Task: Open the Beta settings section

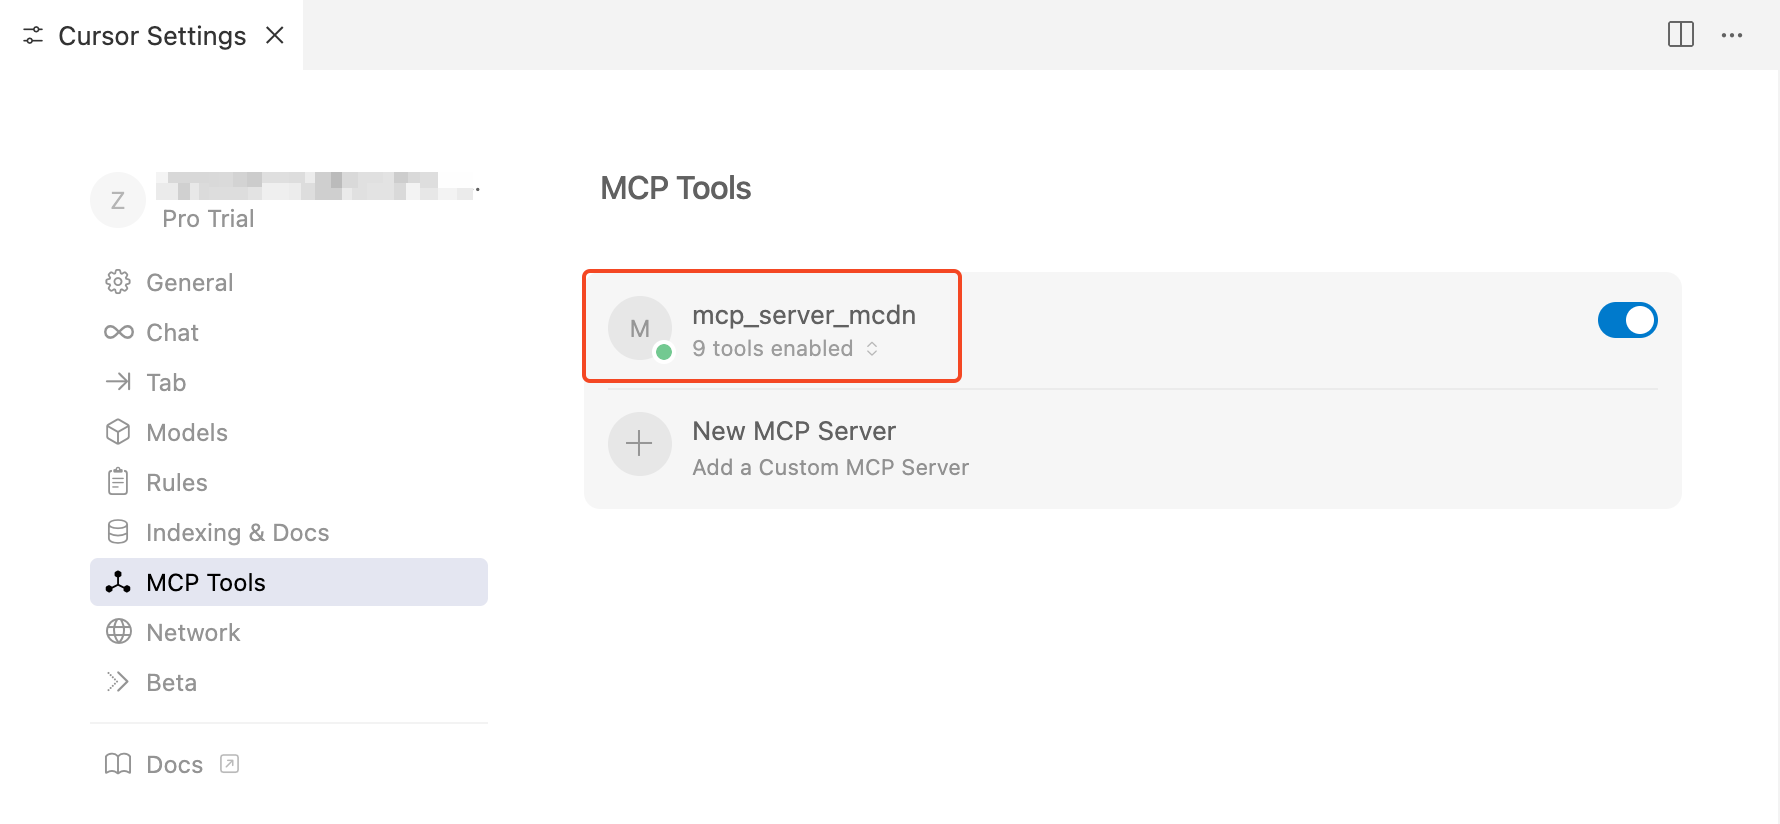Action: (x=289, y=682)
